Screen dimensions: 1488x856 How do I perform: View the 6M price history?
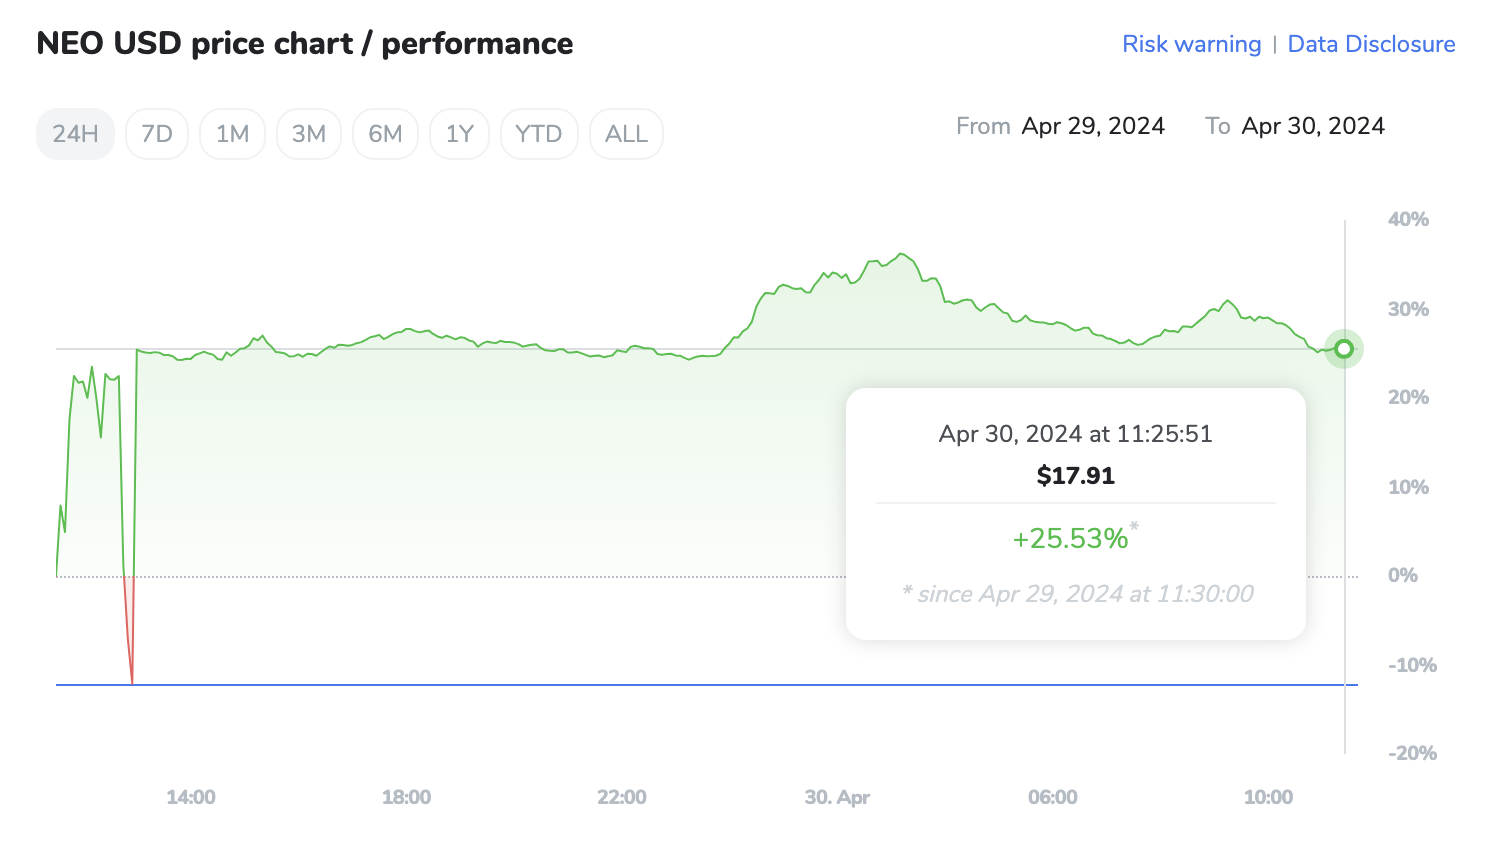coord(385,133)
